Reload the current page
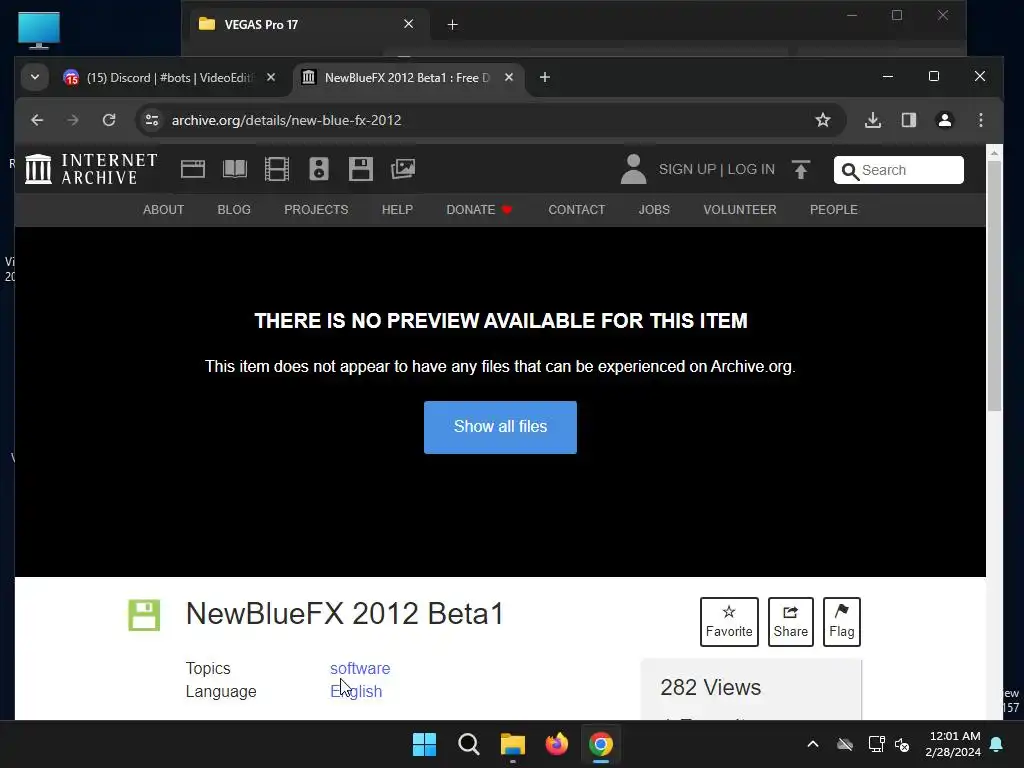The height and width of the screenshot is (768, 1024). click(109, 120)
